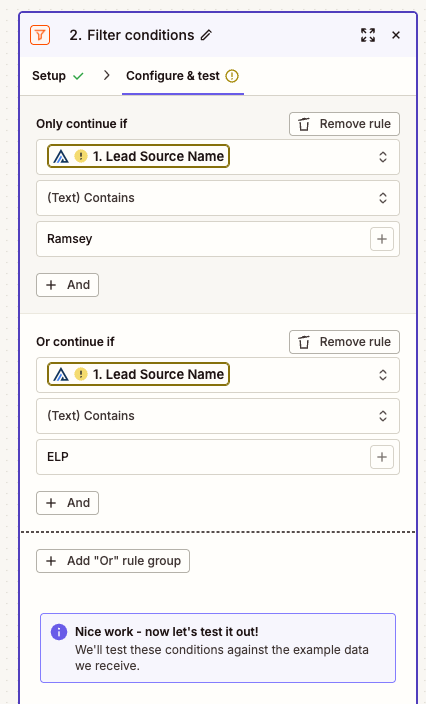Remove the Or continue if rule

pyautogui.click(x=344, y=342)
